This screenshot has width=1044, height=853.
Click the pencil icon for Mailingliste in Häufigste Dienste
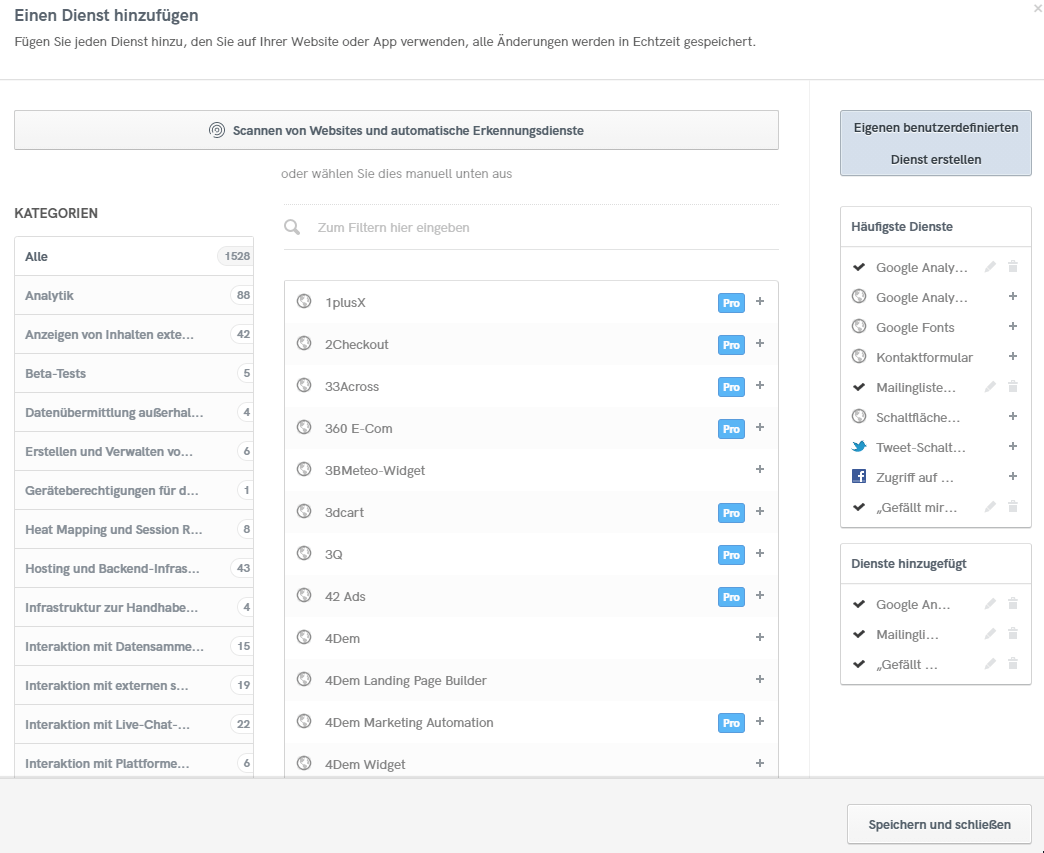pos(990,387)
